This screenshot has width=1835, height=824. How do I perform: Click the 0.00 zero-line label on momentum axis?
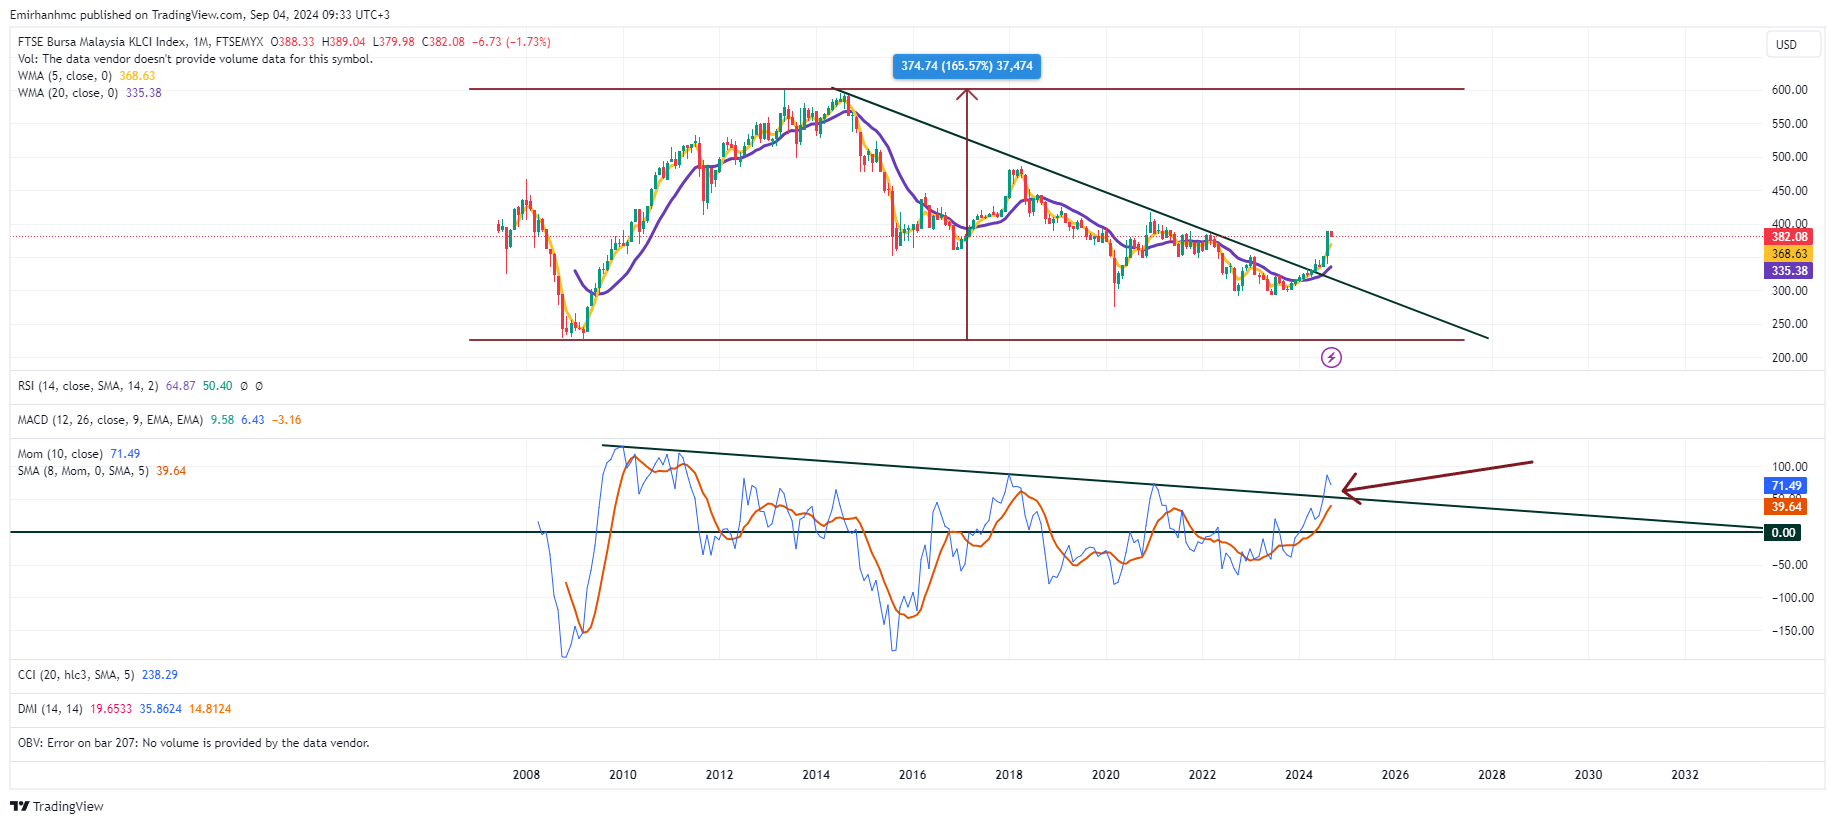coord(1783,533)
